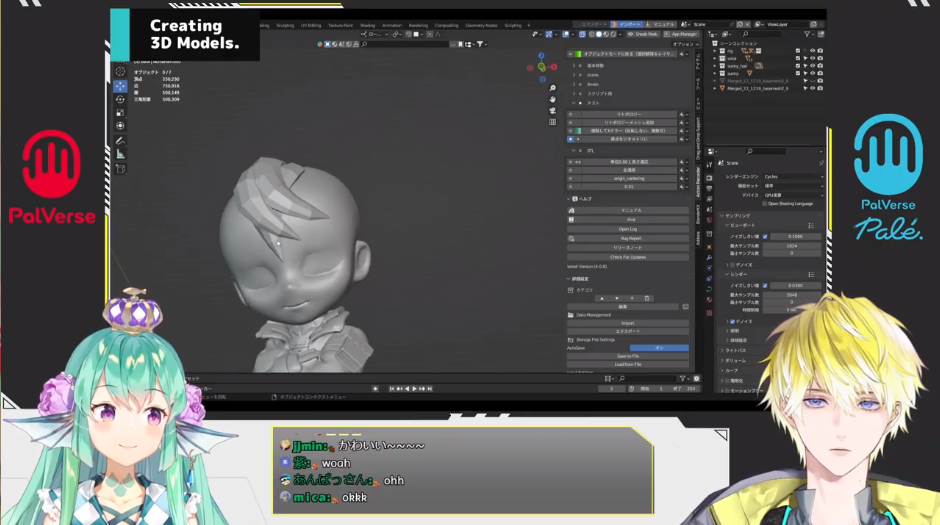Select the Scale tool in viewport toolbar

point(120,112)
